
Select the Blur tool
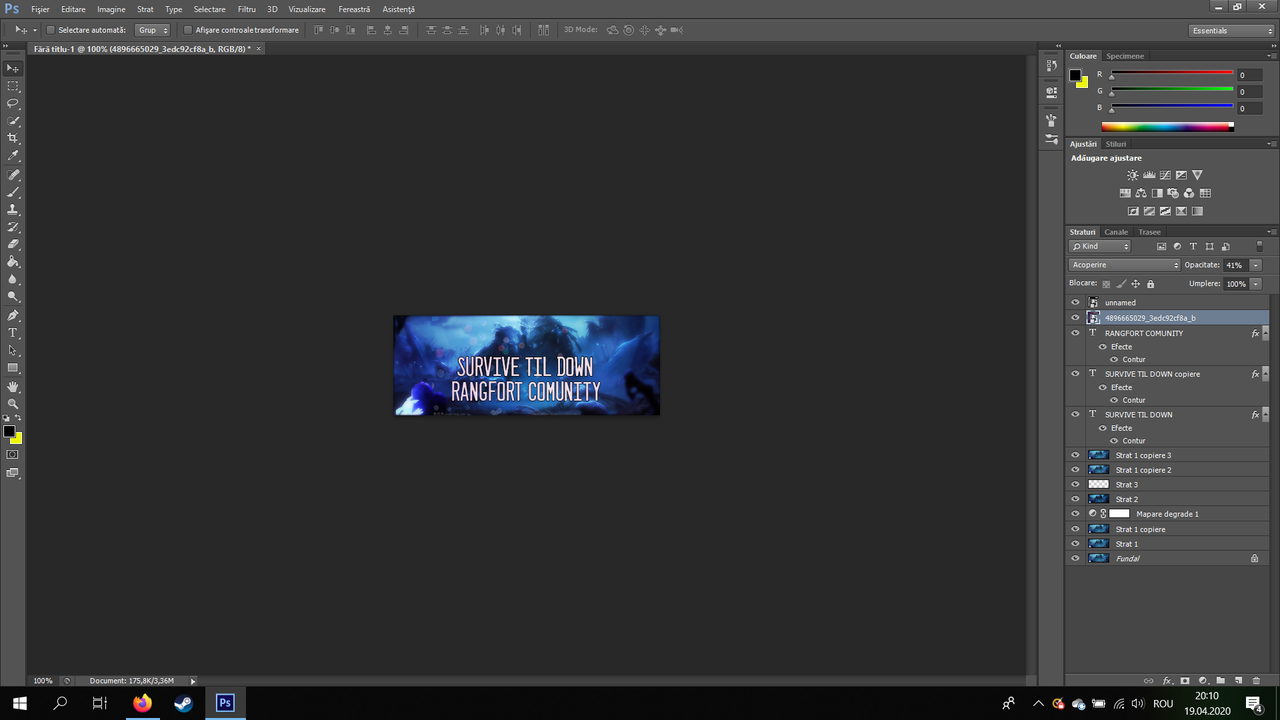point(14,279)
